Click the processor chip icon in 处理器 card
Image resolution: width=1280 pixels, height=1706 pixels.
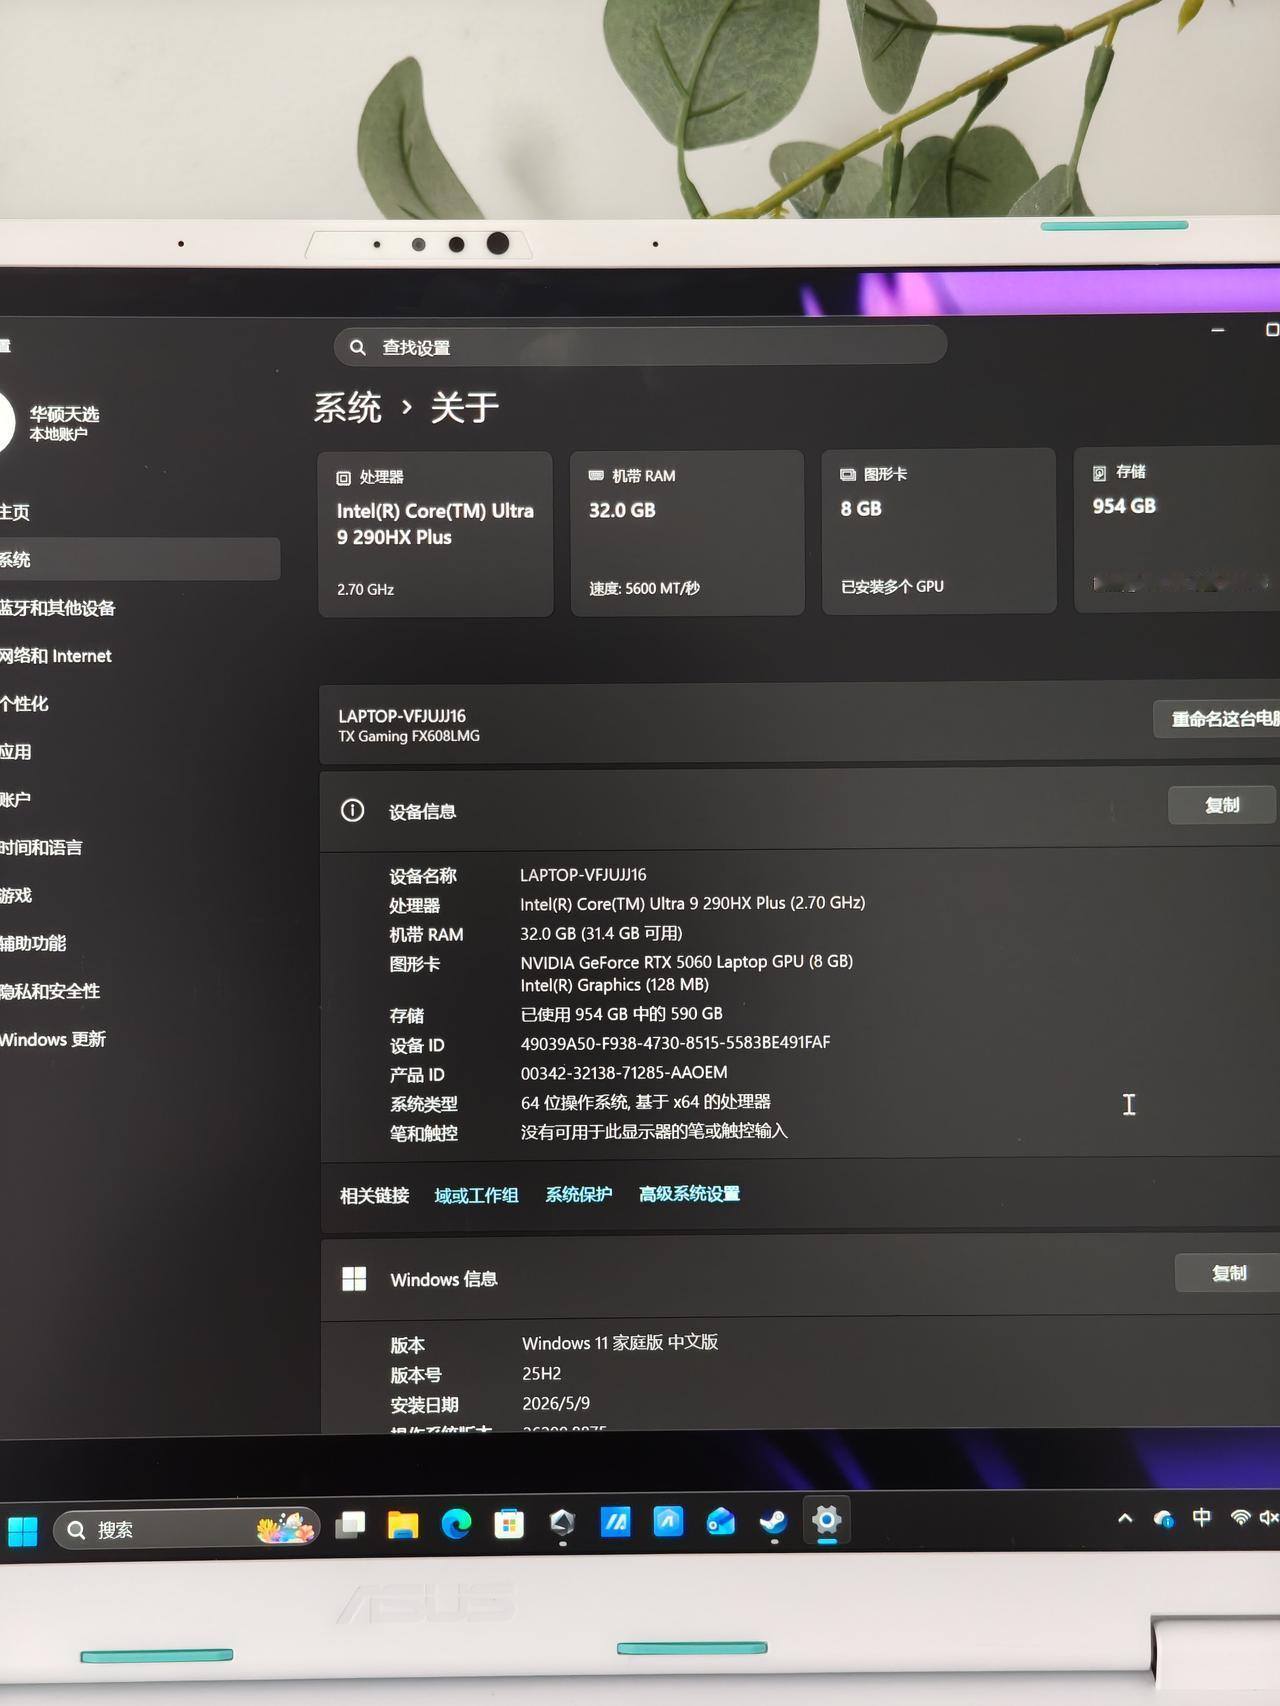click(343, 478)
